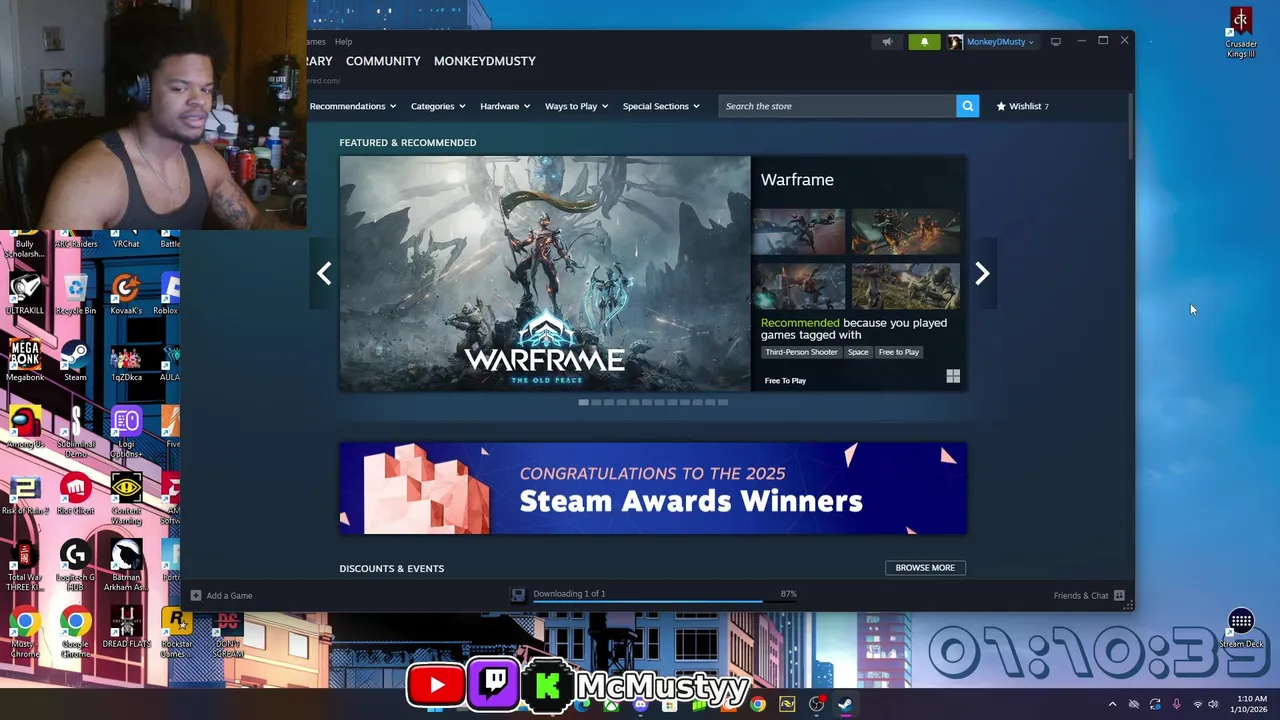Expand the Categories dropdown
This screenshot has width=1280, height=720.
pyautogui.click(x=438, y=106)
